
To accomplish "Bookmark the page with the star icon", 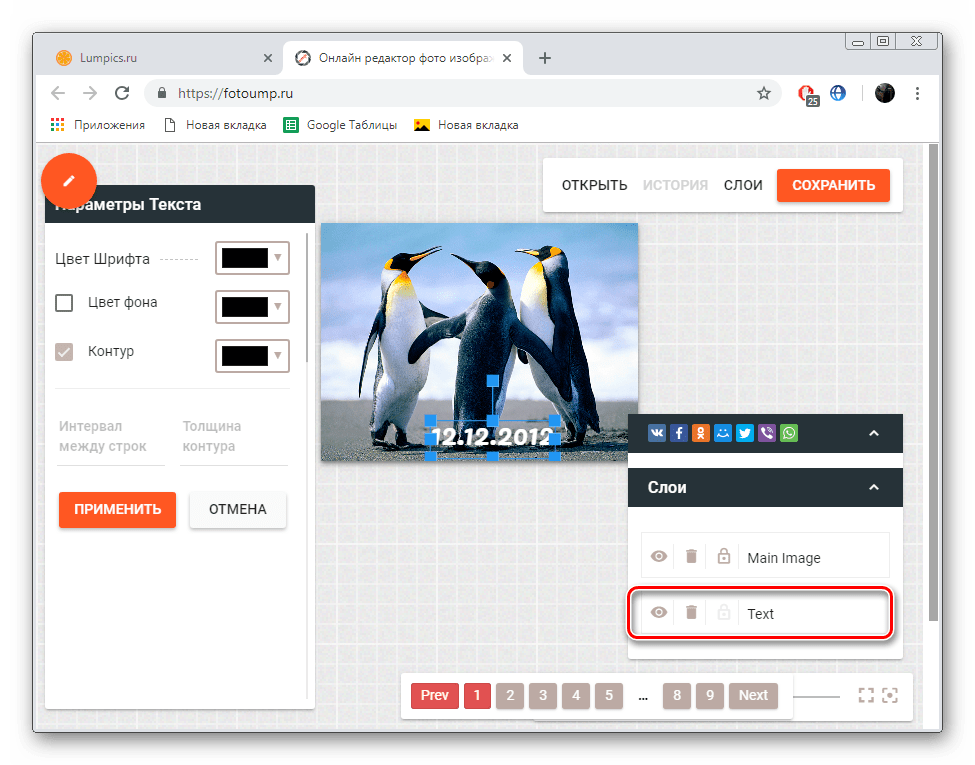I will (764, 93).
